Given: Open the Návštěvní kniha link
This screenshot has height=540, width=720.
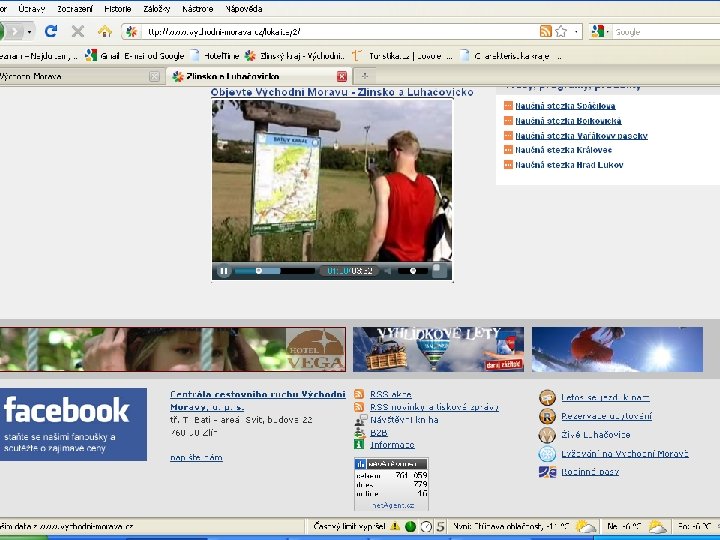Looking at the screenshot, I should (x=404, y=420).
